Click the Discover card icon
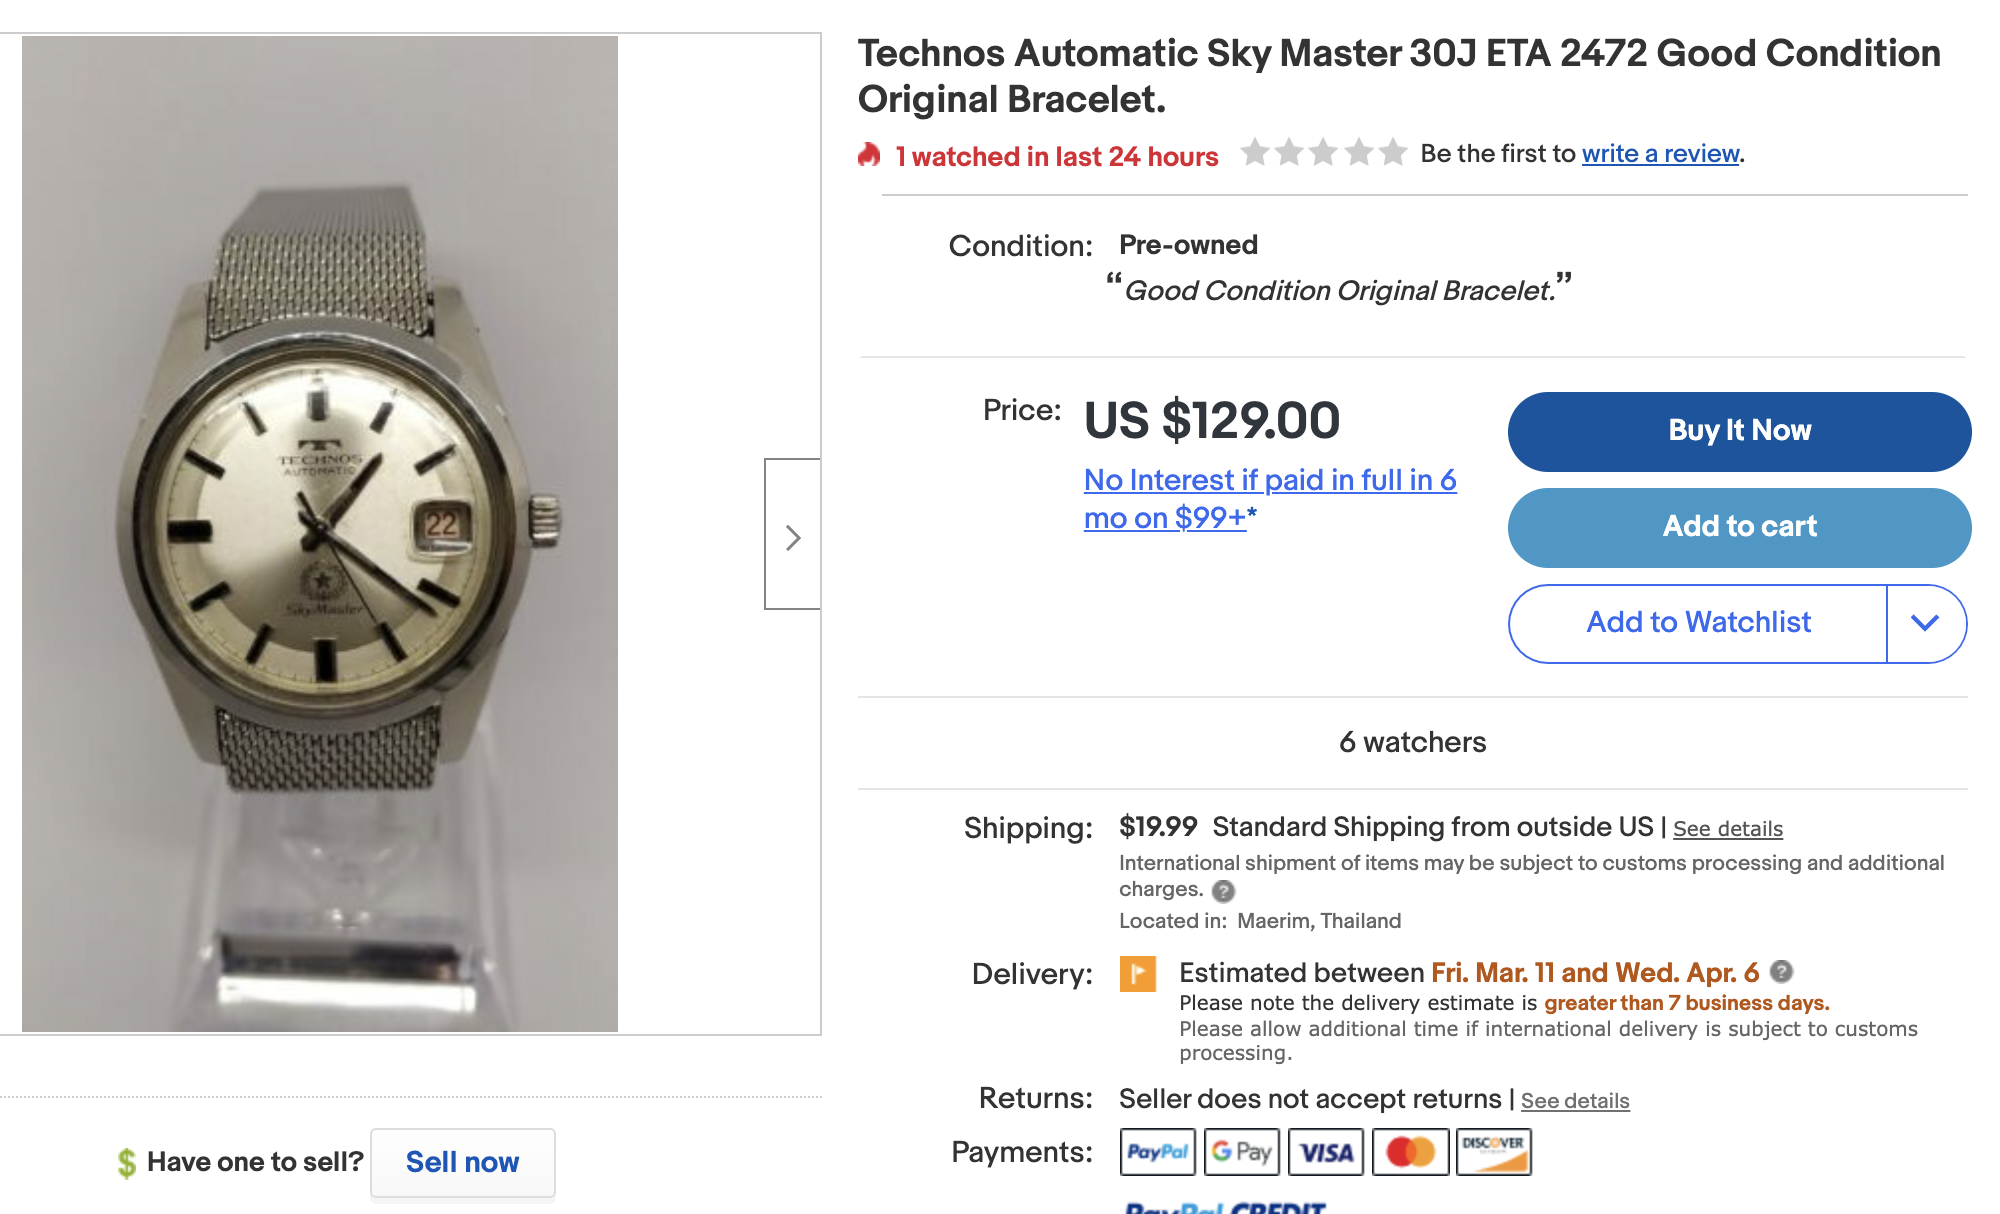This screenshot has width=2000, height=1214. pyautogui.click(x=1493, y=1152)
